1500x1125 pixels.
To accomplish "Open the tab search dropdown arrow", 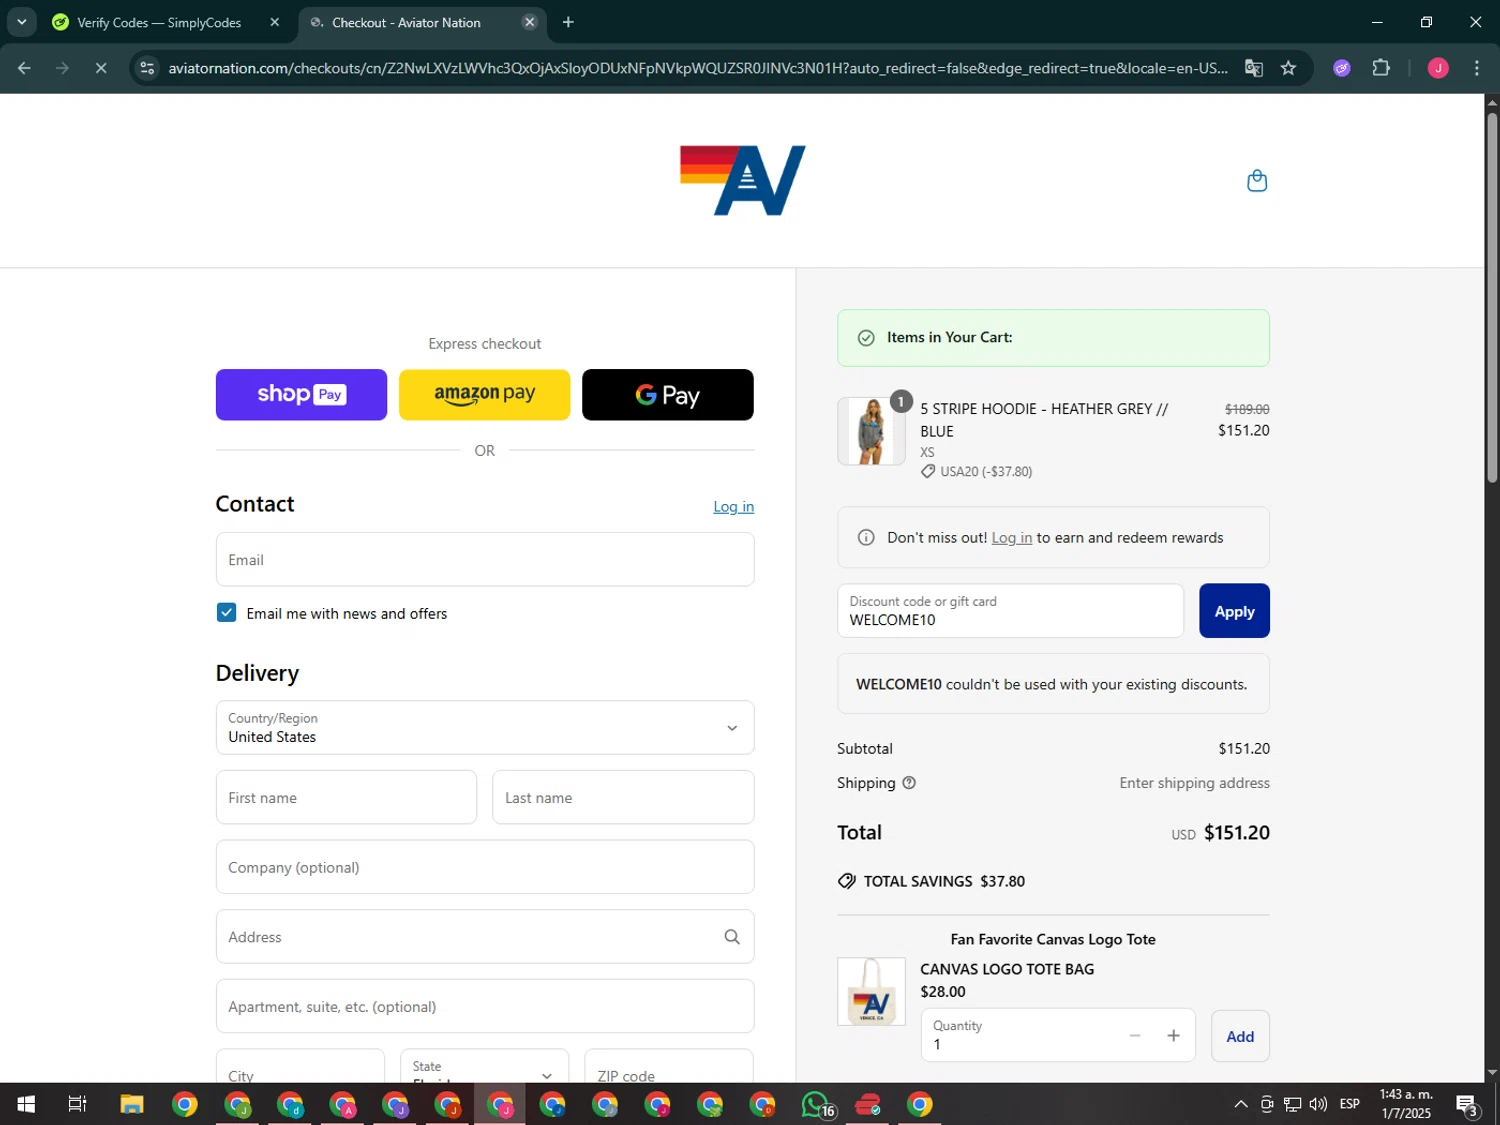I will click(x=21, y=22).
